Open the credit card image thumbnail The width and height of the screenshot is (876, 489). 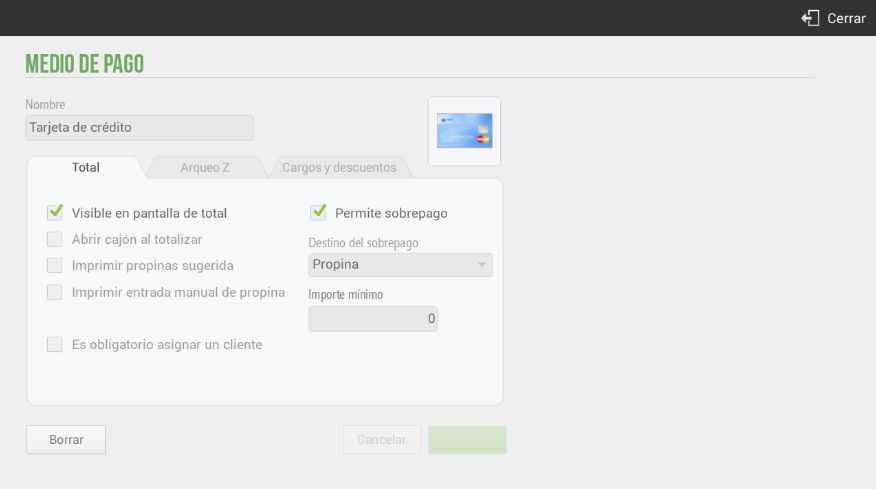[x=464, y=131]
